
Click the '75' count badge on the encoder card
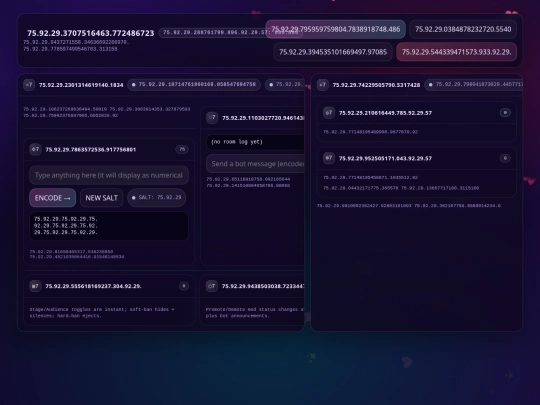coord(182,149)
